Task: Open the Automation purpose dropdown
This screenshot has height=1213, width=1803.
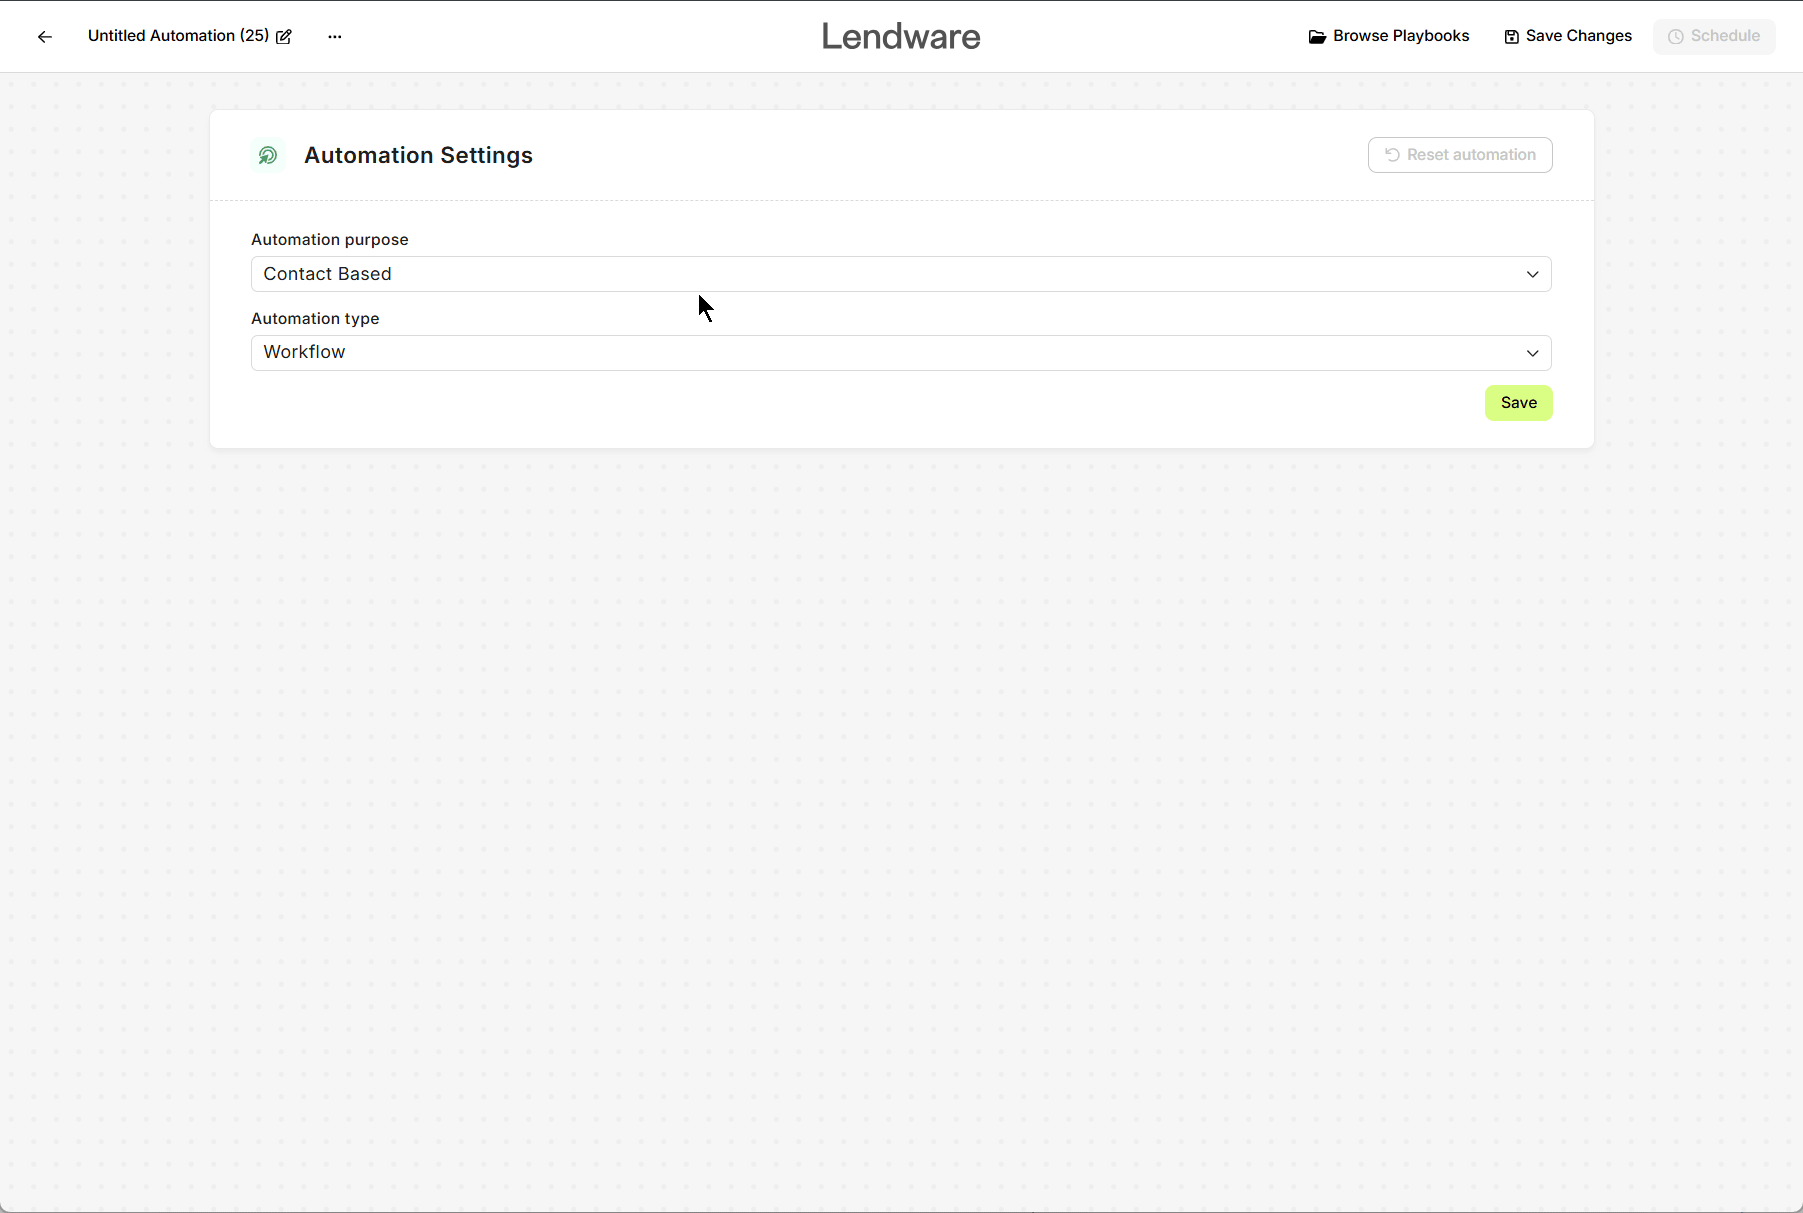Action: pyautogui.click(x=901, y=274)
